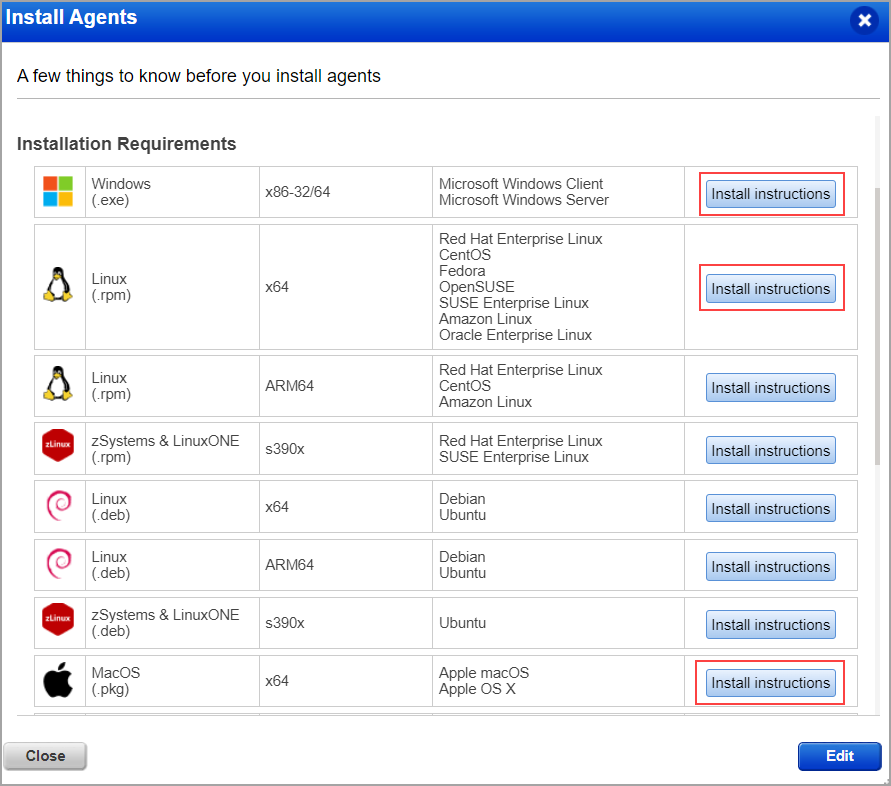Open install instructions for Windows exe
891x786 pixels.
771,193
